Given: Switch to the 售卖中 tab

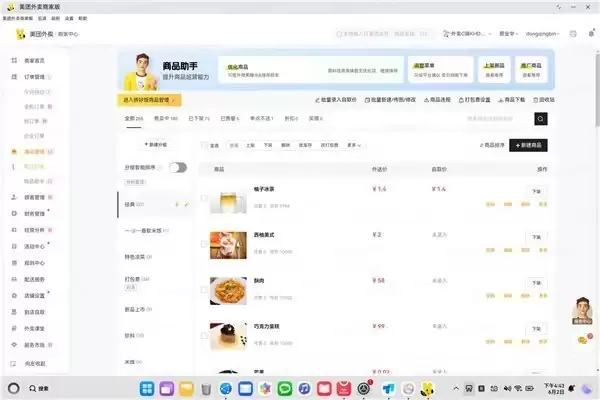Looking at the screenshot, I should [x=166, y=119].
